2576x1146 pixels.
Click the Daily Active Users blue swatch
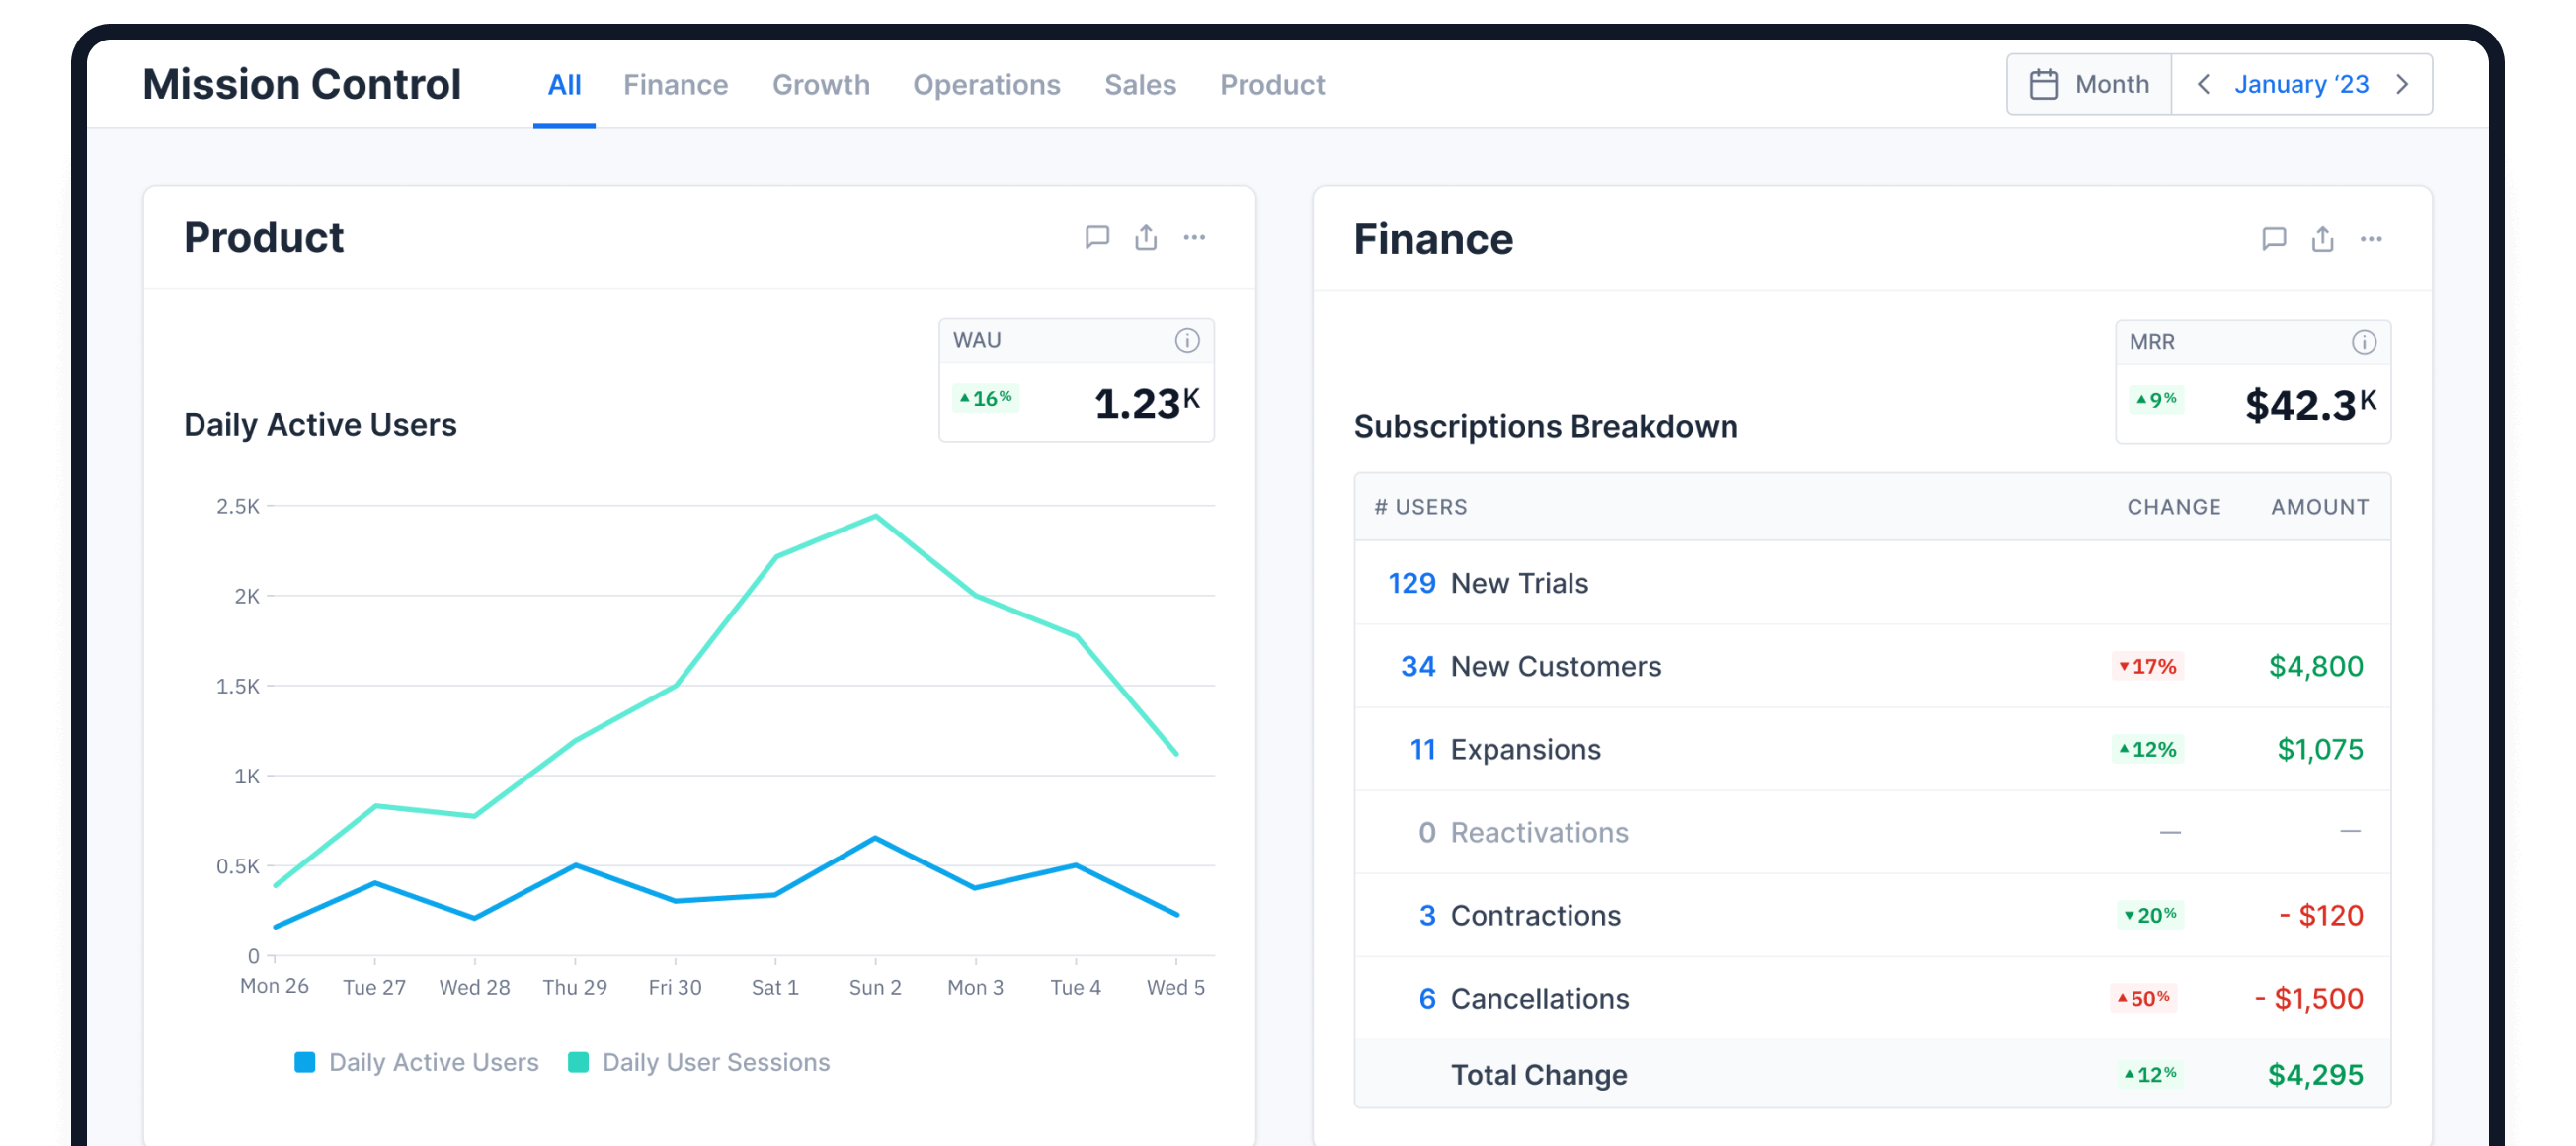coord(305,1062)
